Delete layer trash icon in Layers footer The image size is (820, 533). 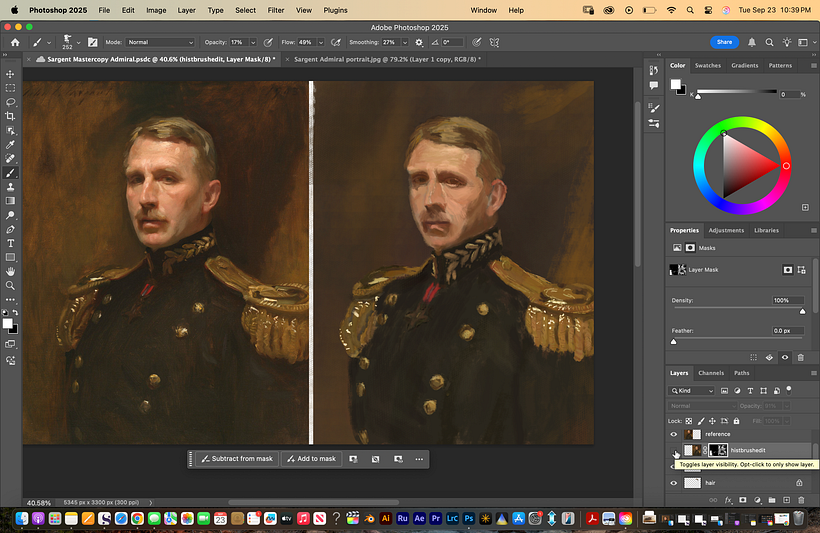[x=801, y=500]
